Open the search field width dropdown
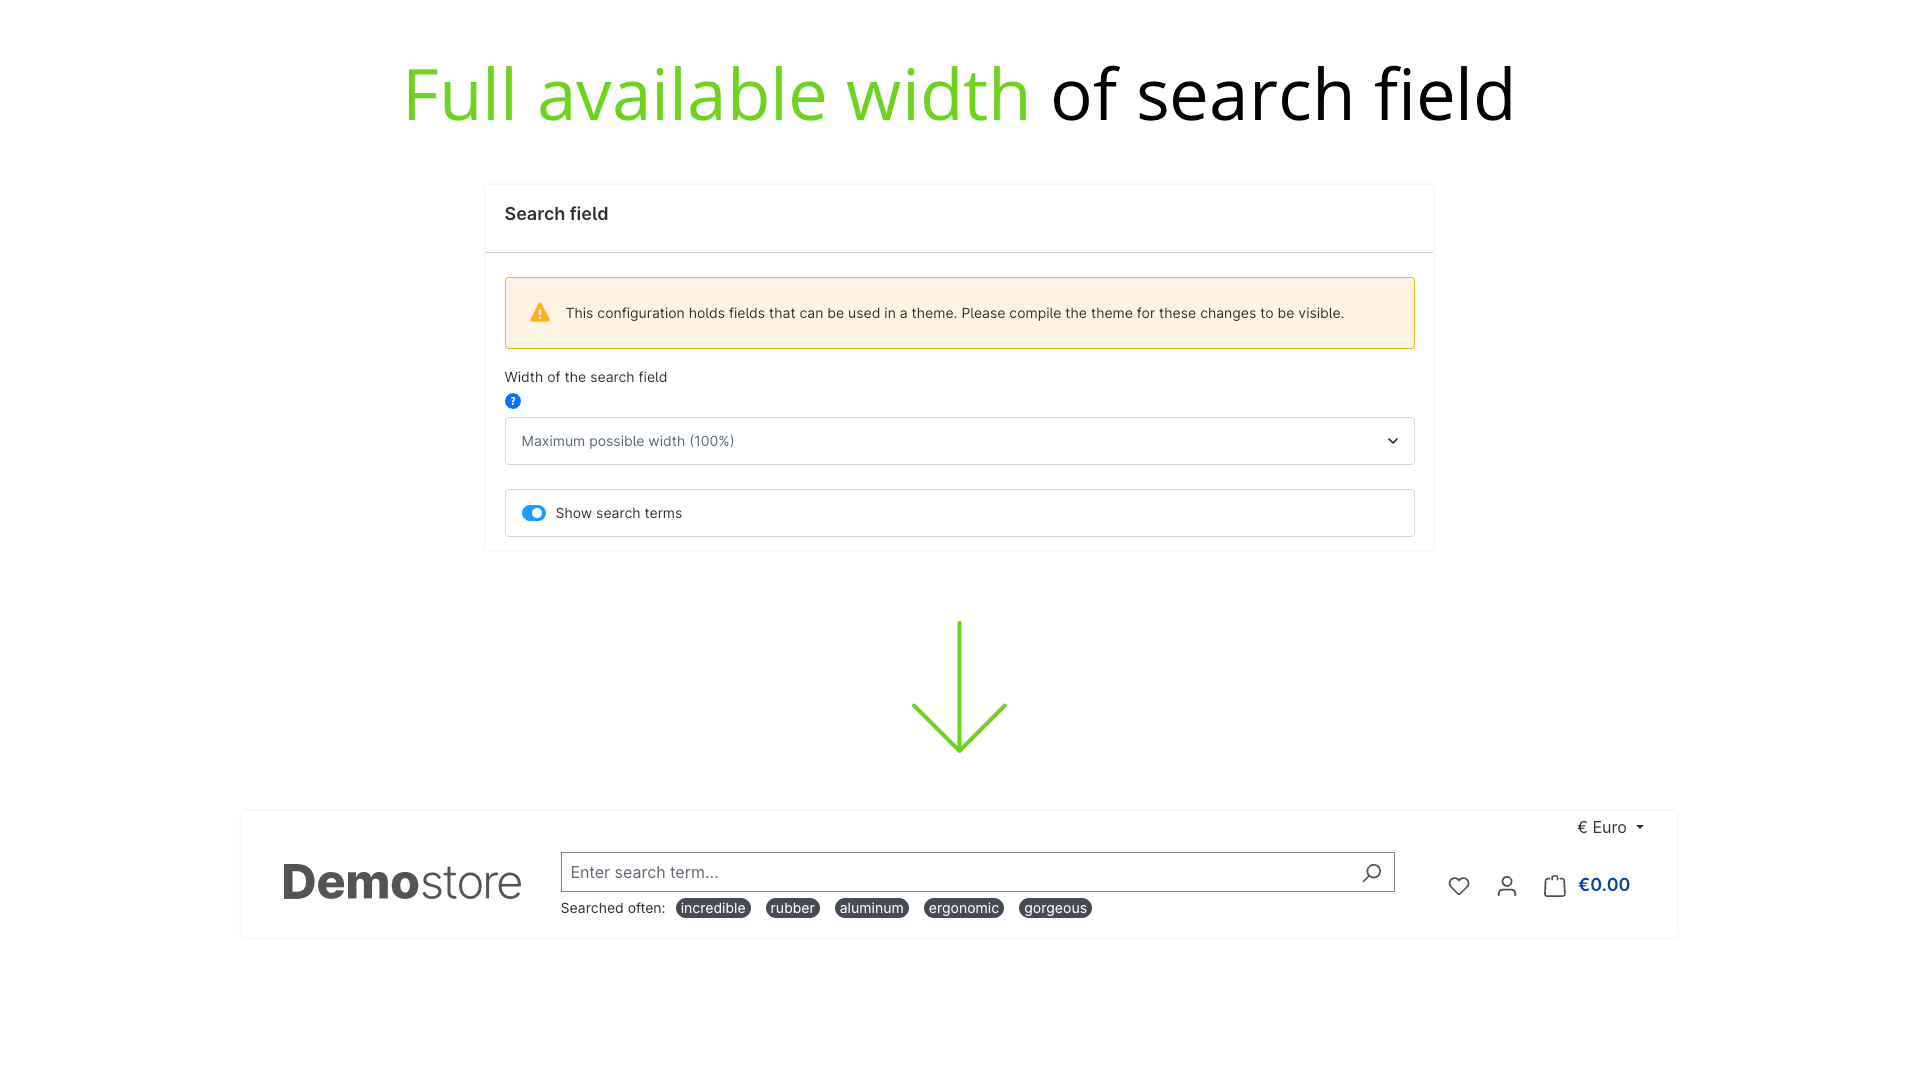Viewport: 1920px width, 1080px height. [958, 441]
